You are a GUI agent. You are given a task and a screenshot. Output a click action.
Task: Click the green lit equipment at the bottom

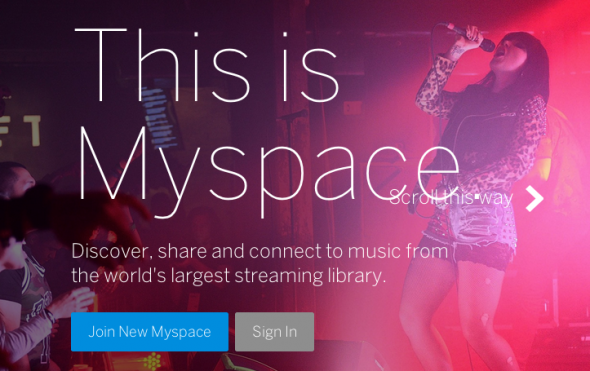[x=152, y=361]
